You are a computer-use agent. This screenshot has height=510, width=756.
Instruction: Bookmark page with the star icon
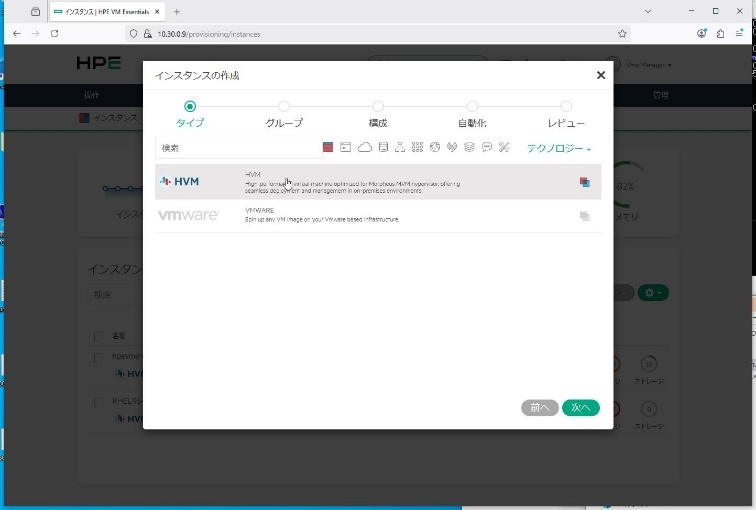coord(623,33)
